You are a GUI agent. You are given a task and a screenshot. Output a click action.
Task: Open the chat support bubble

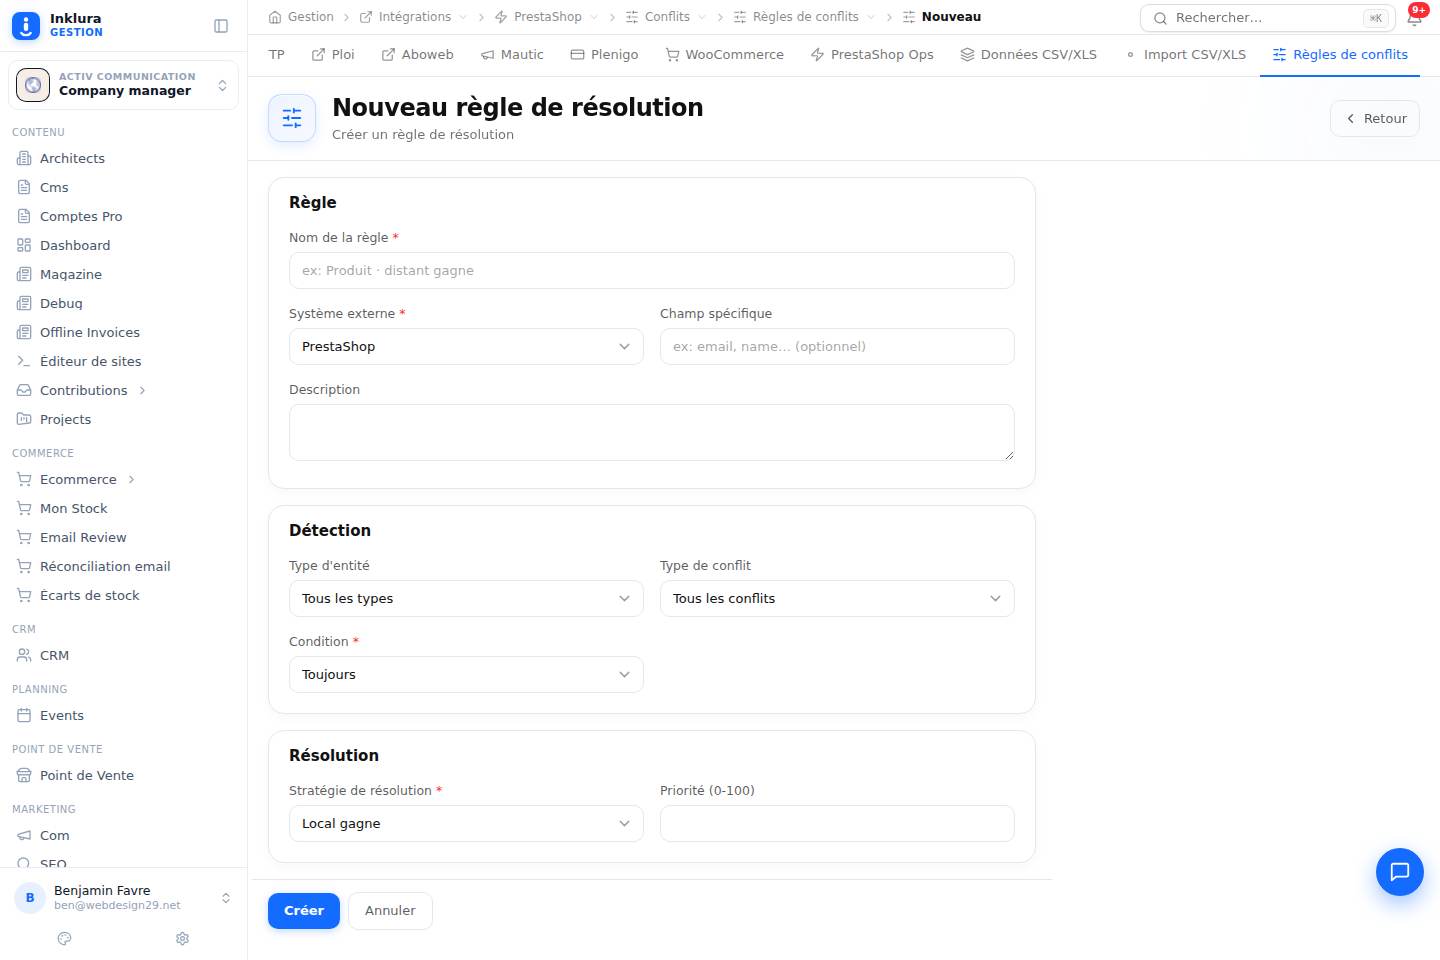pyautogui.click(x=1400, y=871)
